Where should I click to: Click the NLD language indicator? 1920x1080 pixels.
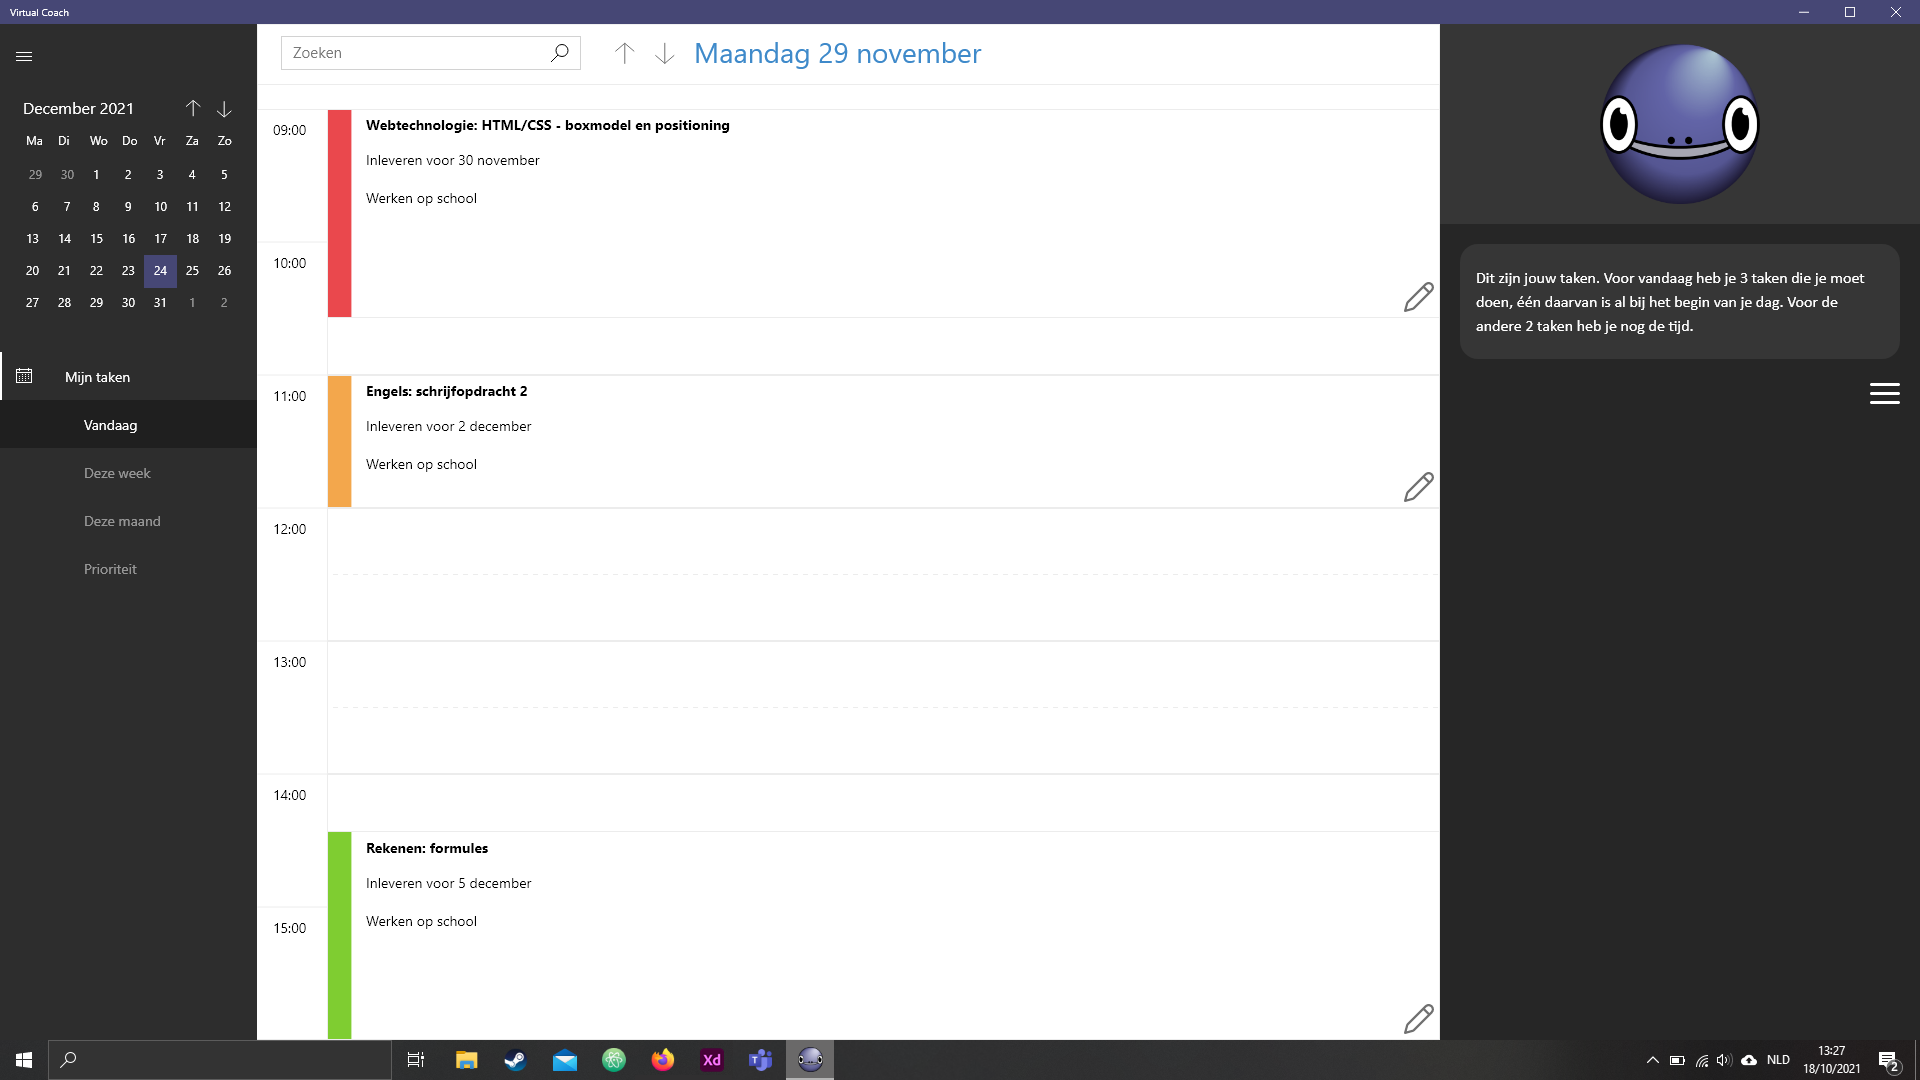pyautogui.click(x=1778, y=1060)
